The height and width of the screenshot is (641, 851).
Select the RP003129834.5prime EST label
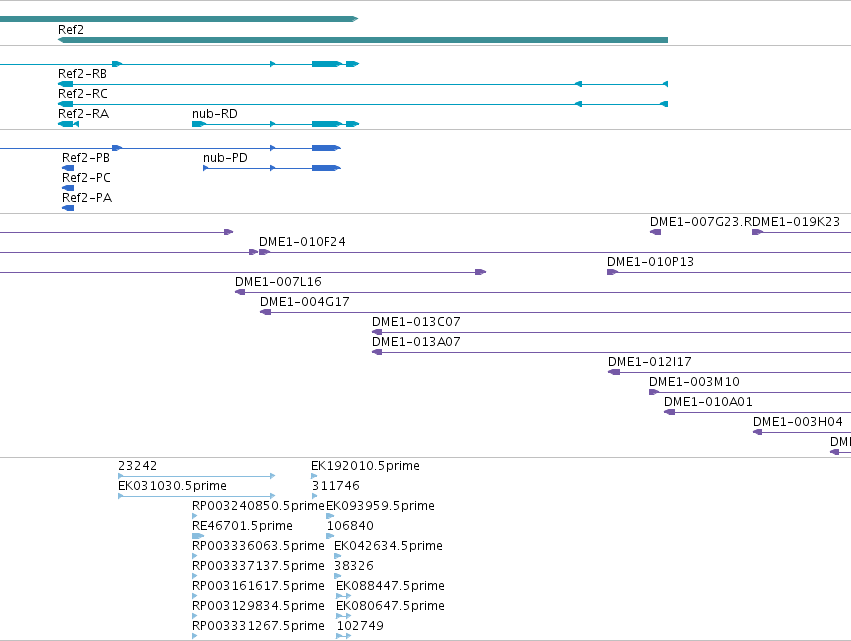(258, 607)
